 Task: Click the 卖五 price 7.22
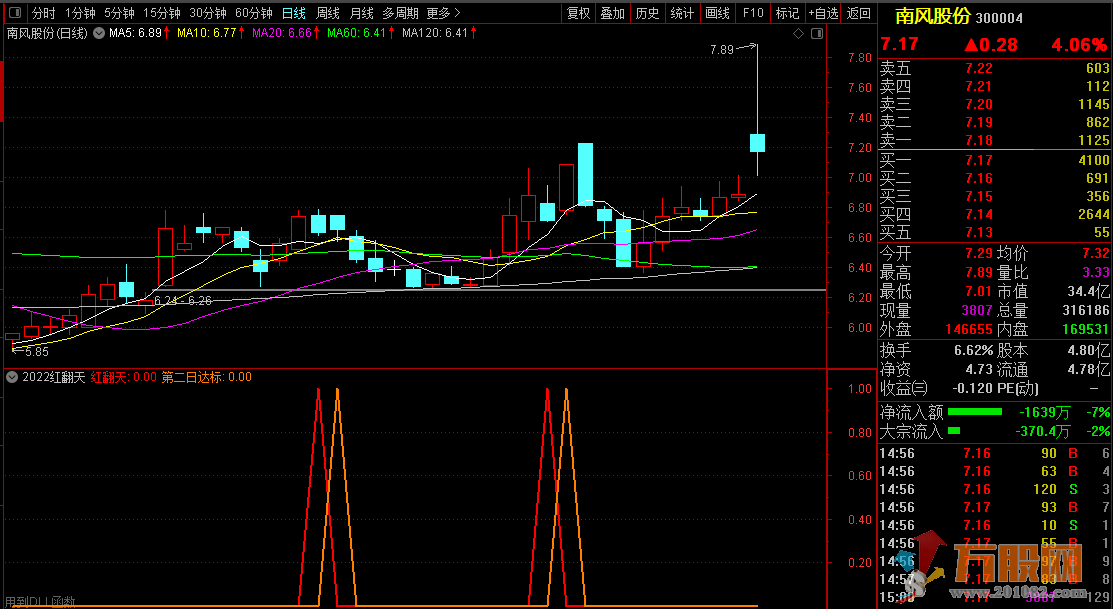[x=979, y=68]
